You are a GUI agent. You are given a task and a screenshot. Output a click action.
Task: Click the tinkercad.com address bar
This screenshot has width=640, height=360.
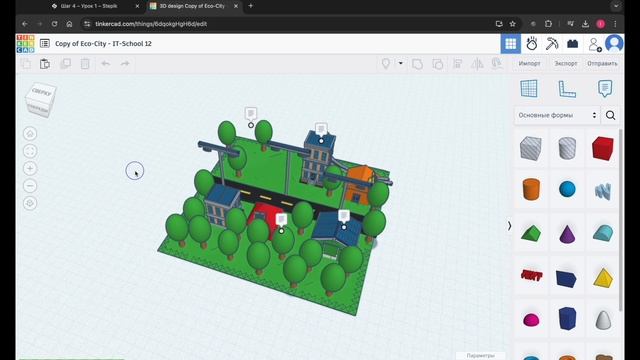[286, 24]
